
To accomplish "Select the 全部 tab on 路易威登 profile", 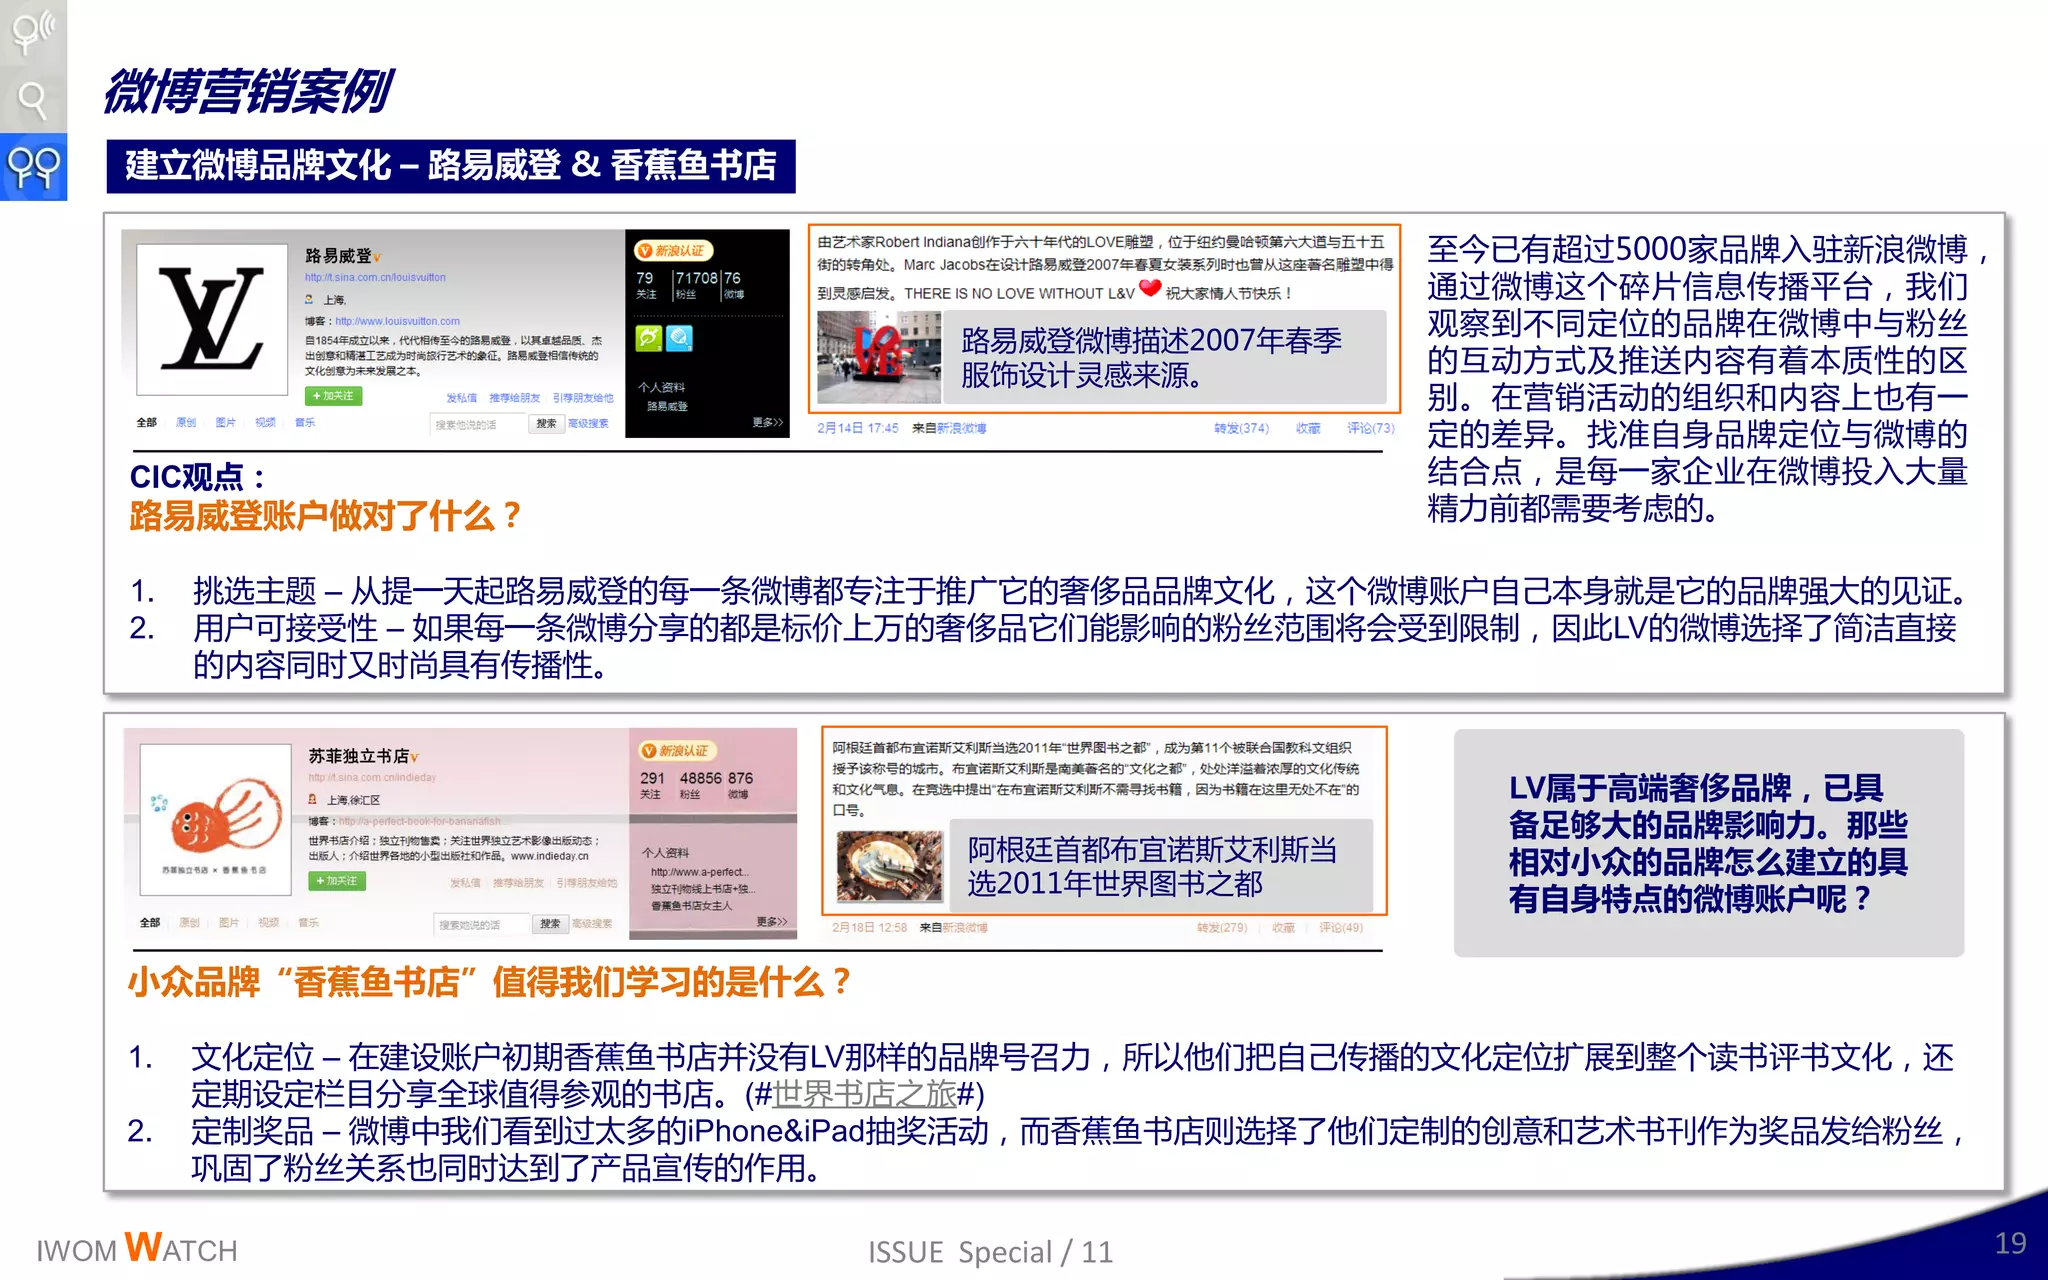I will point(147,422).
